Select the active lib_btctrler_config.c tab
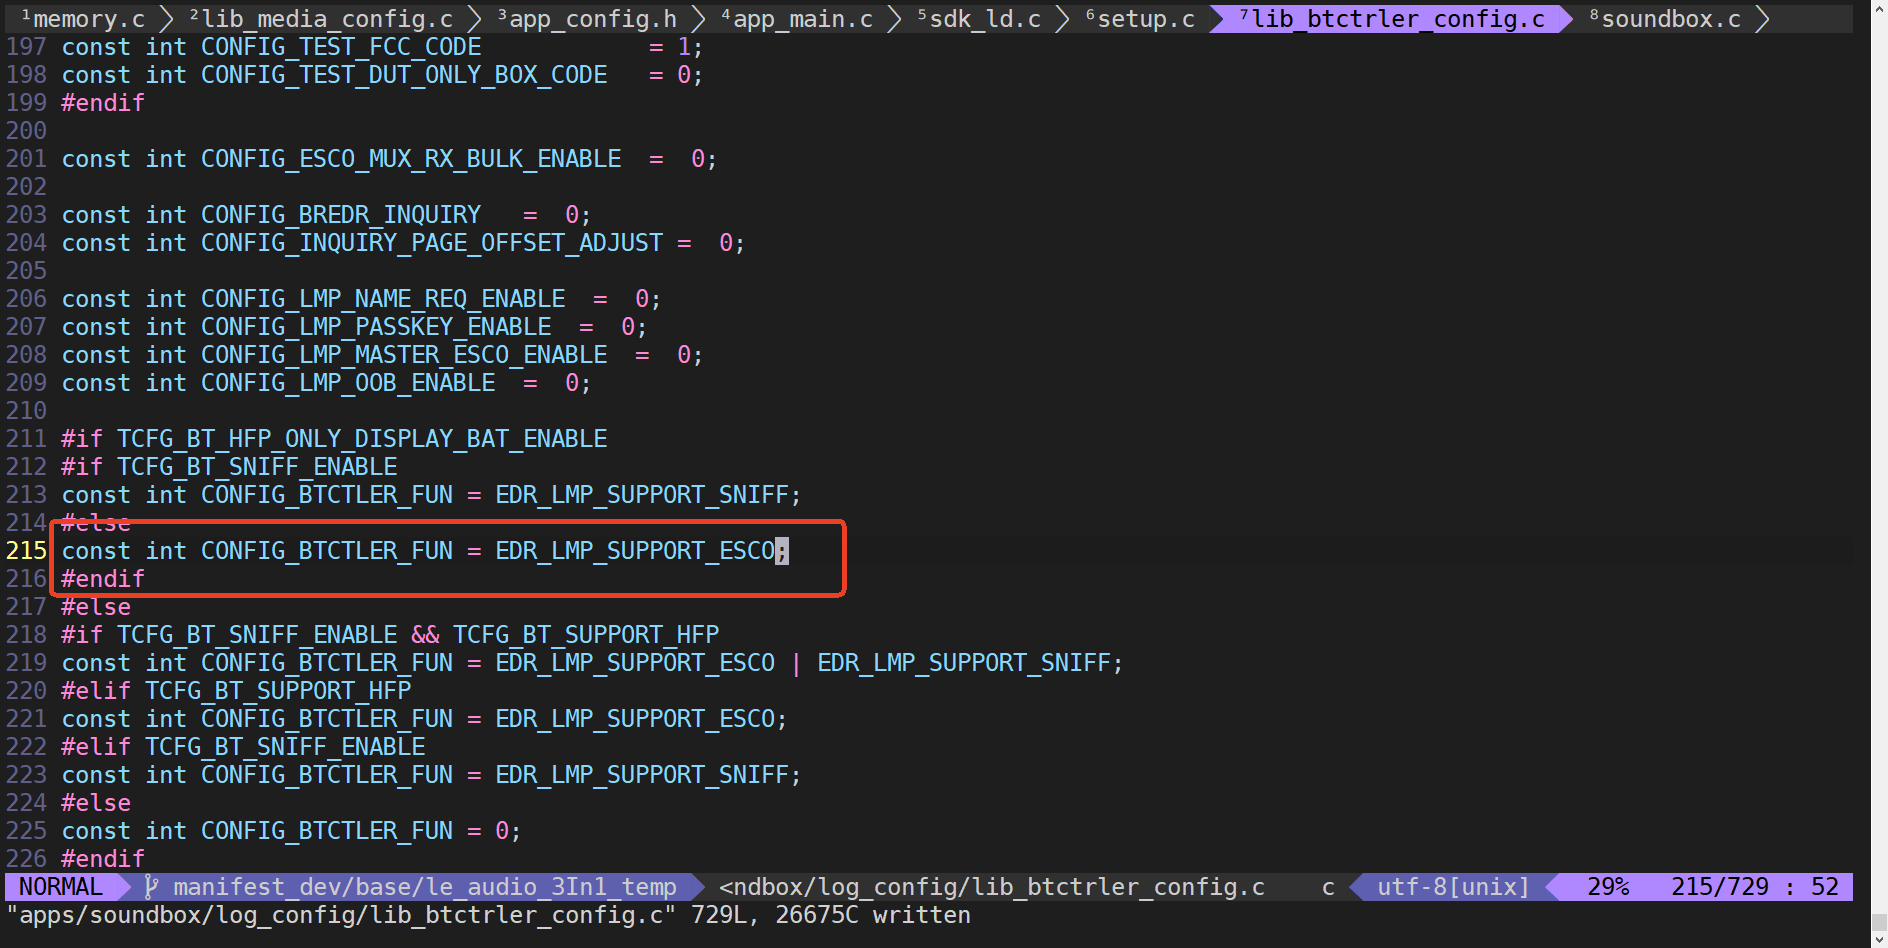Viewport: 1888px width, 948px height. pyautogui.click(x=1391, y=19)
